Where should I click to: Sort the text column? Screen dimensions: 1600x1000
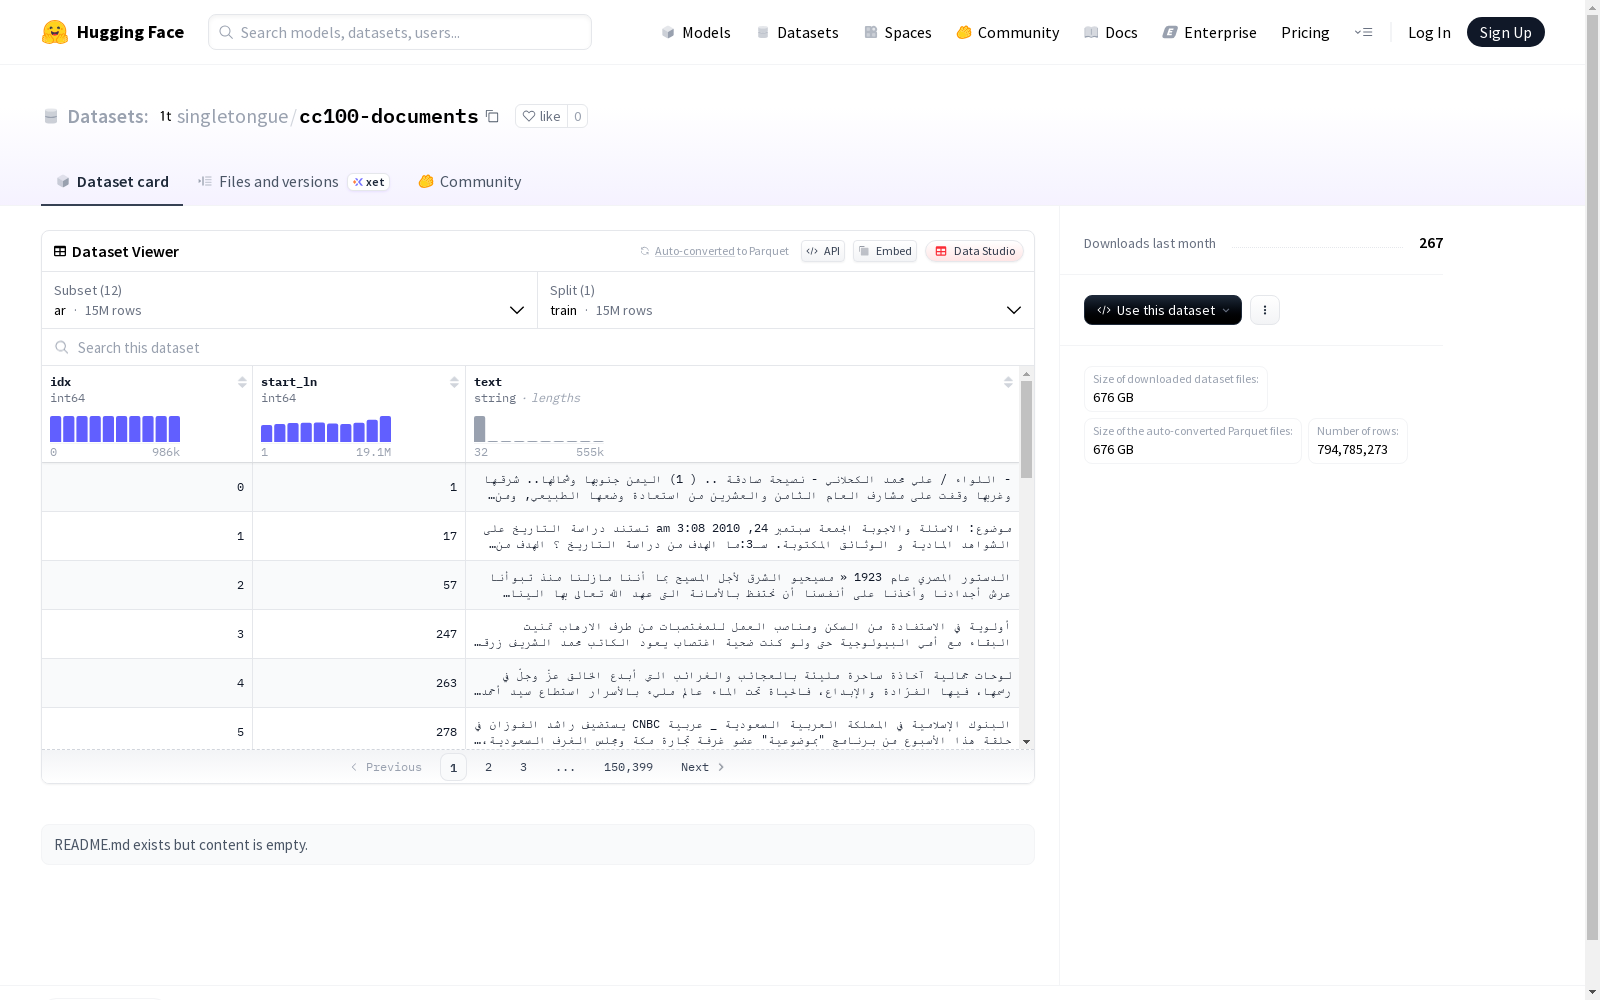pos(1008,382)
